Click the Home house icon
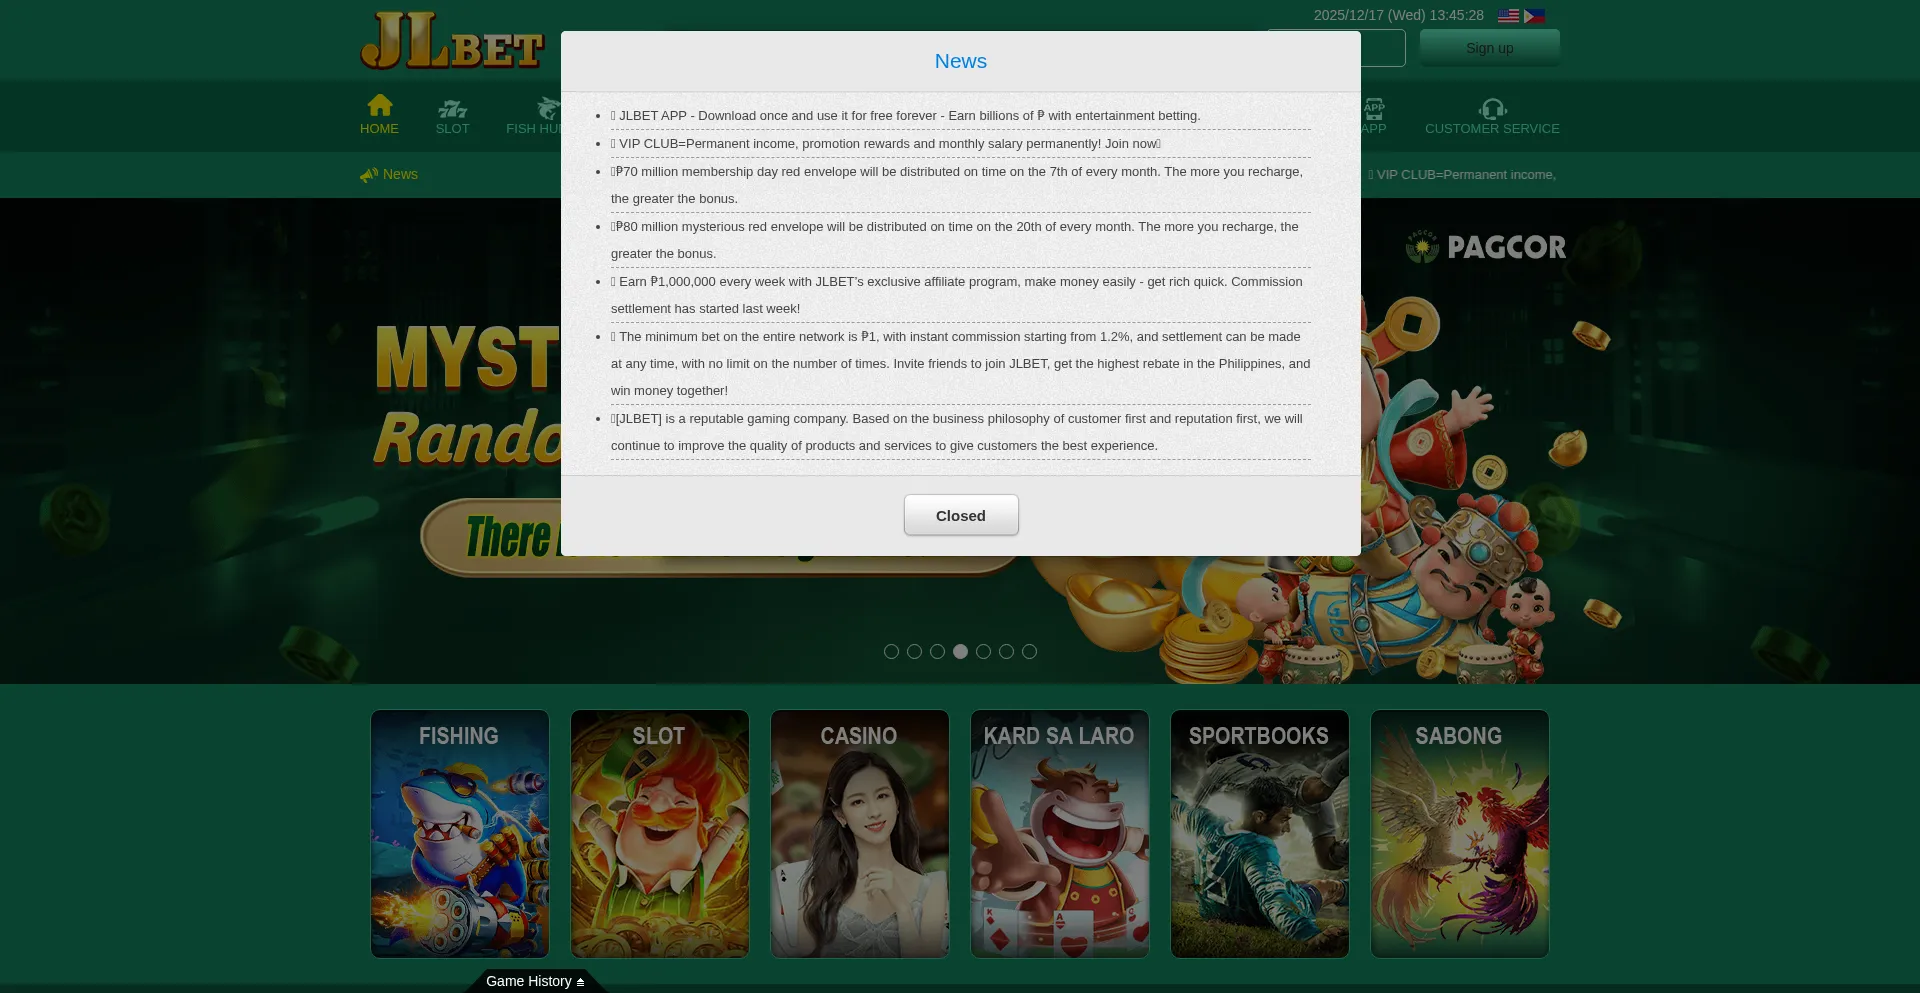Image resolution: width=1920 pixels, height=993 pixels. [379, 105]
